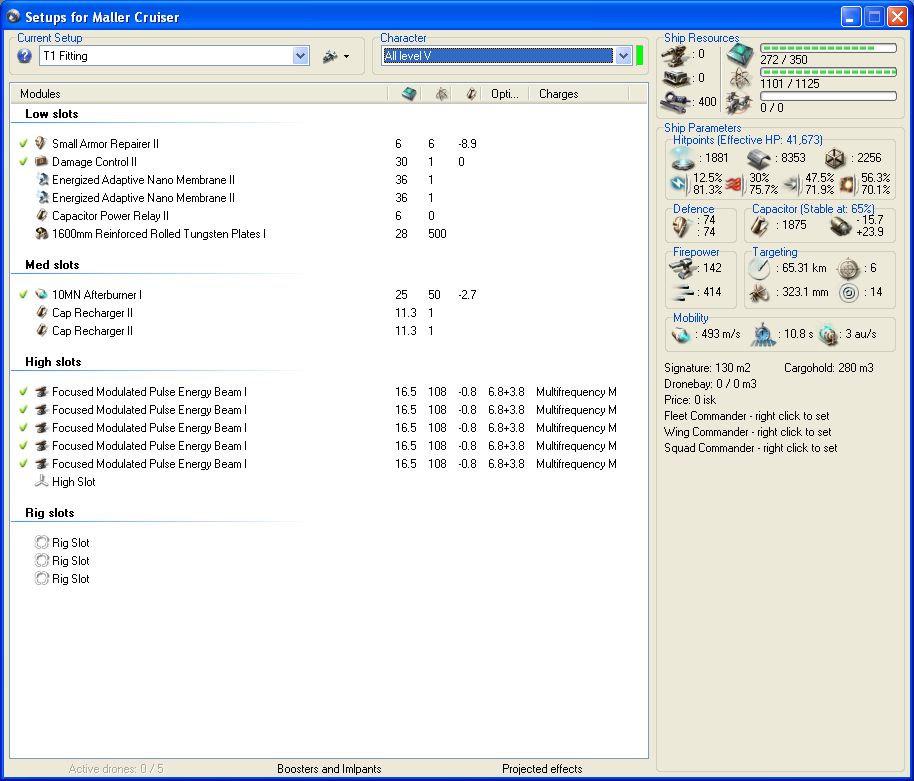Toggle the third Focused Modulated Pulse Energy Beam checkmark
Screen dimensions: 914x781
point(23,428)
